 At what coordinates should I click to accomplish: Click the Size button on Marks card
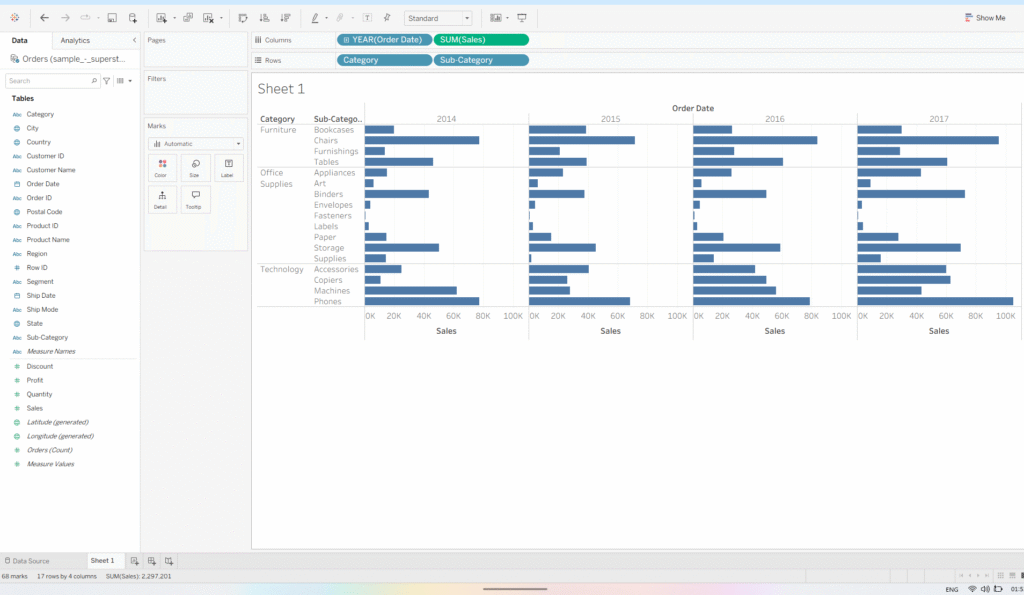click(195, 167)
